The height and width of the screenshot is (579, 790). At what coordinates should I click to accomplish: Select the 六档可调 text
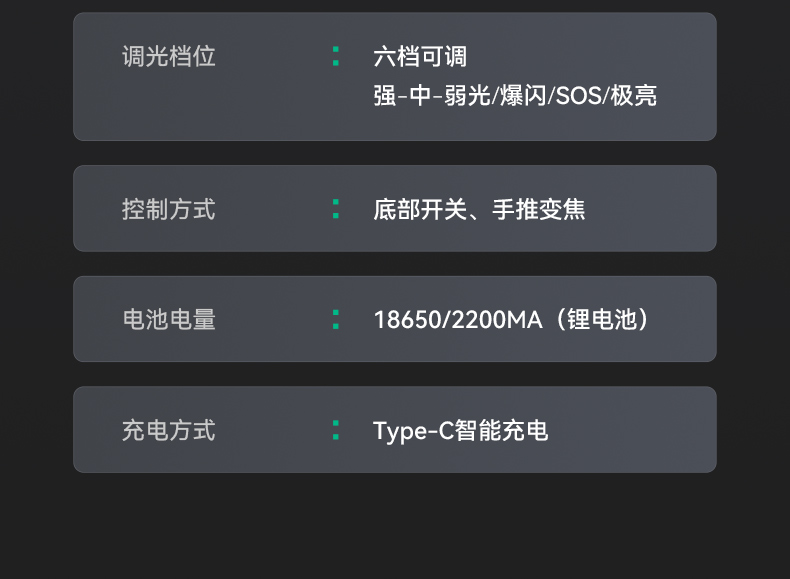tap(420, 56)
